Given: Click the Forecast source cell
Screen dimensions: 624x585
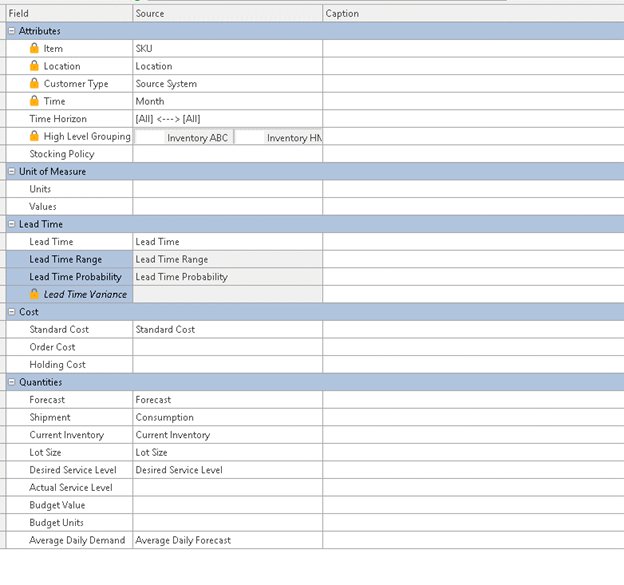Looking at the screenshot, I should tap(227, 400).
